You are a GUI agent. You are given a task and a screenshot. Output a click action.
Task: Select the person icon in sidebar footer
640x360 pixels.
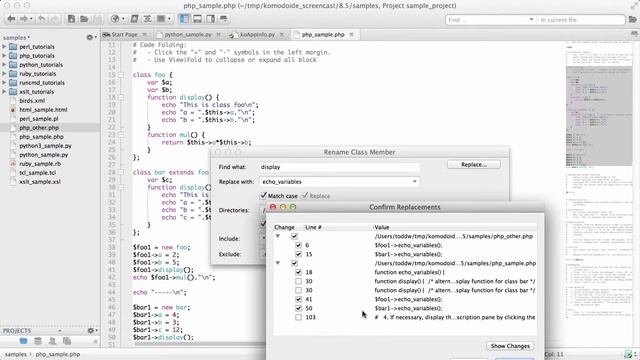[x=52, y=341]
